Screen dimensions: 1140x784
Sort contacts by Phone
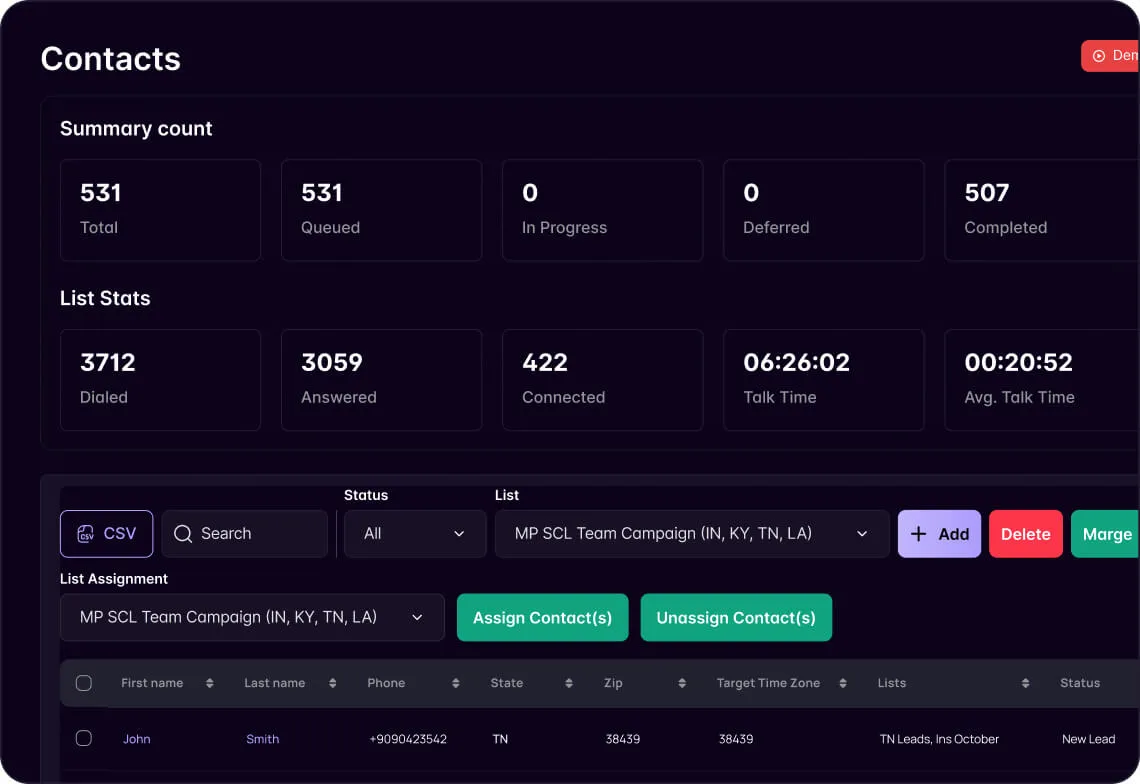[455, 683]
